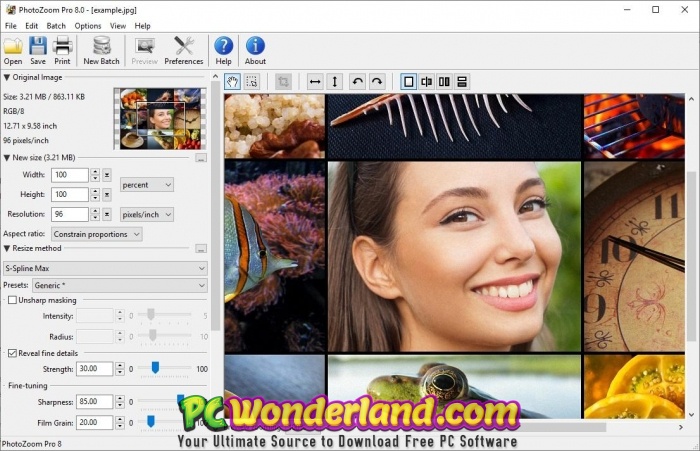
Task: Click the Open folder icon
Action: tap(13, 50)
